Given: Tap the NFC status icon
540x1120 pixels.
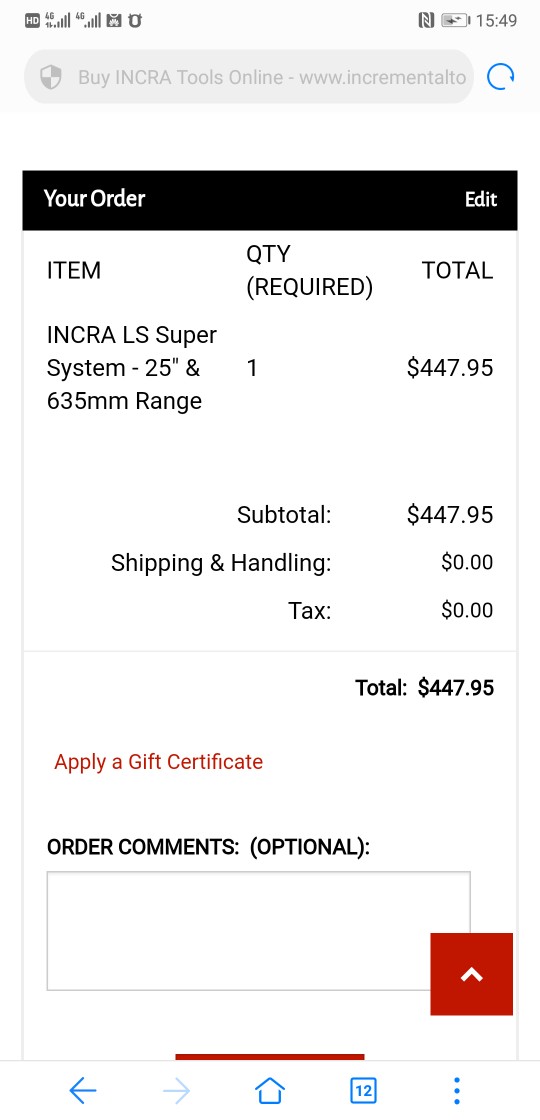Looking at the screenshot, I should pos(426,21).
